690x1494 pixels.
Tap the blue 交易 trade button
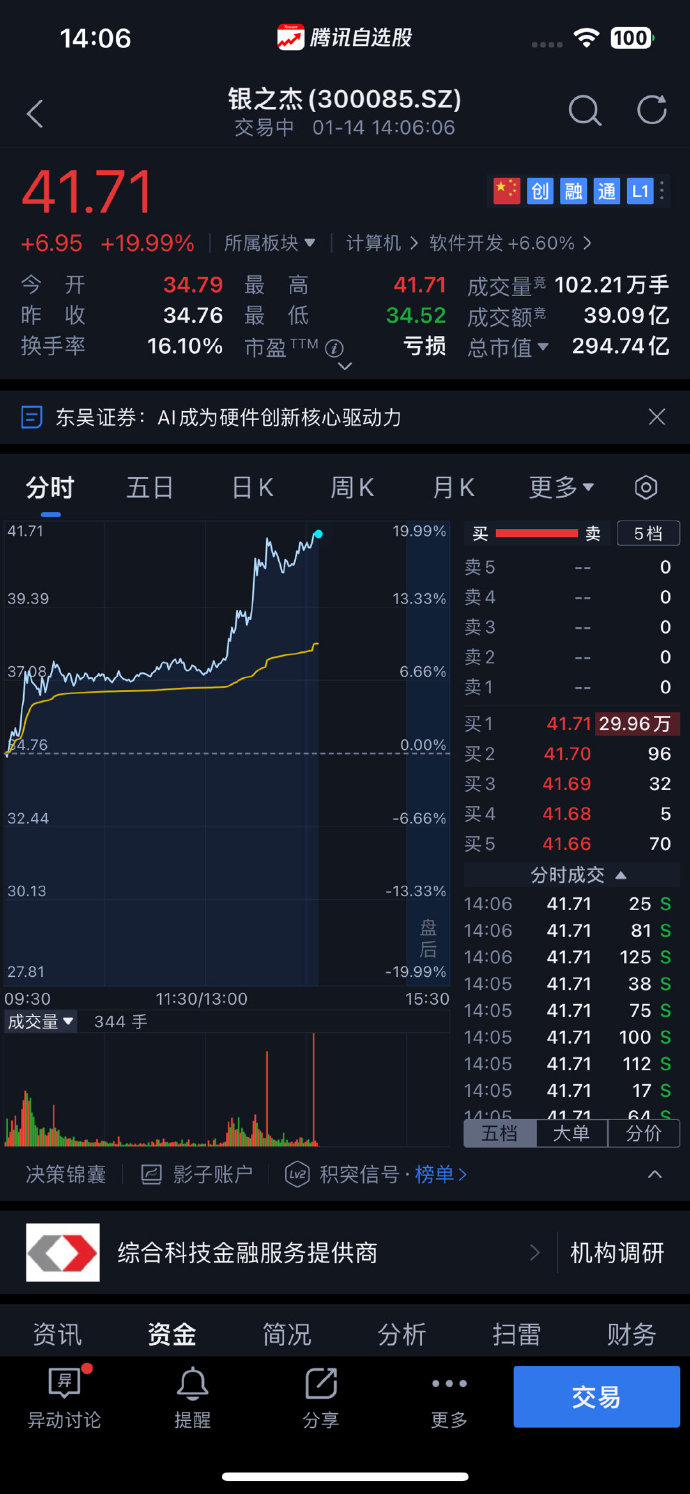coord(597,1396)
